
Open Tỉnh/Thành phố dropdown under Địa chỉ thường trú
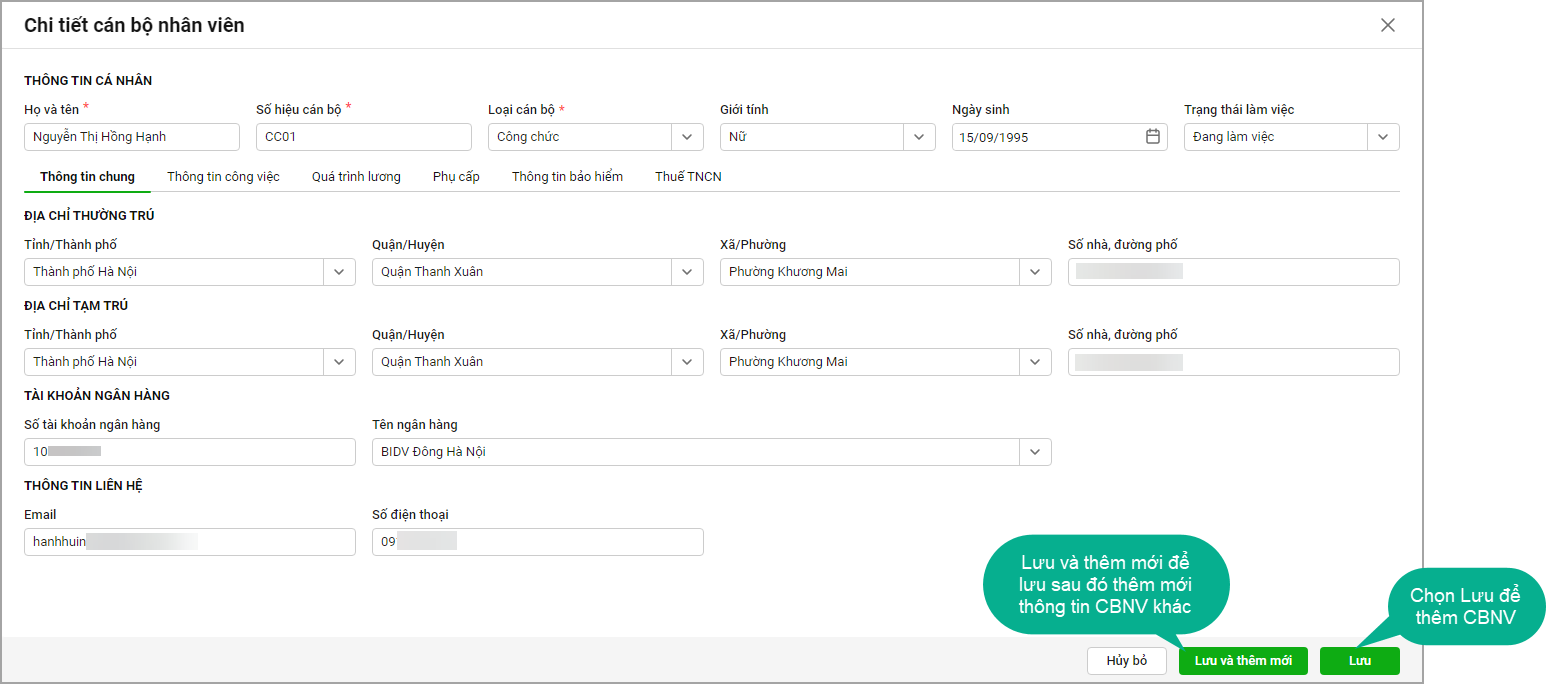(x=339, y=272)
